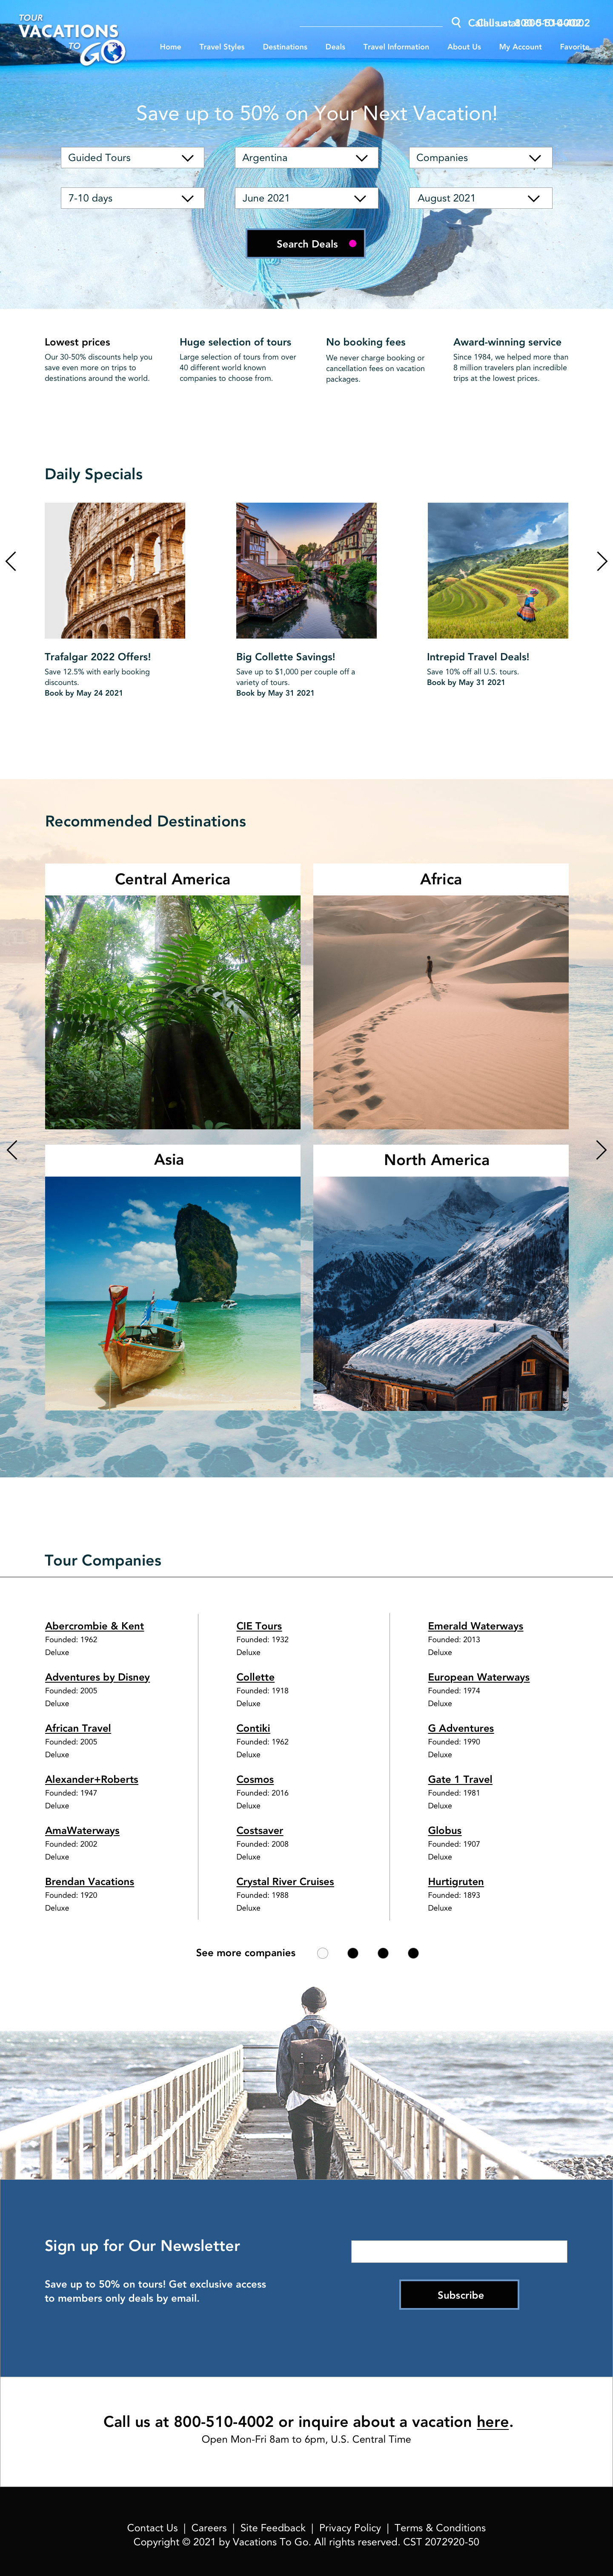Screen dimensions: 613x2576
Task: Open the 7-10 days duration dropdown
Action: click(x=133, y=198)
